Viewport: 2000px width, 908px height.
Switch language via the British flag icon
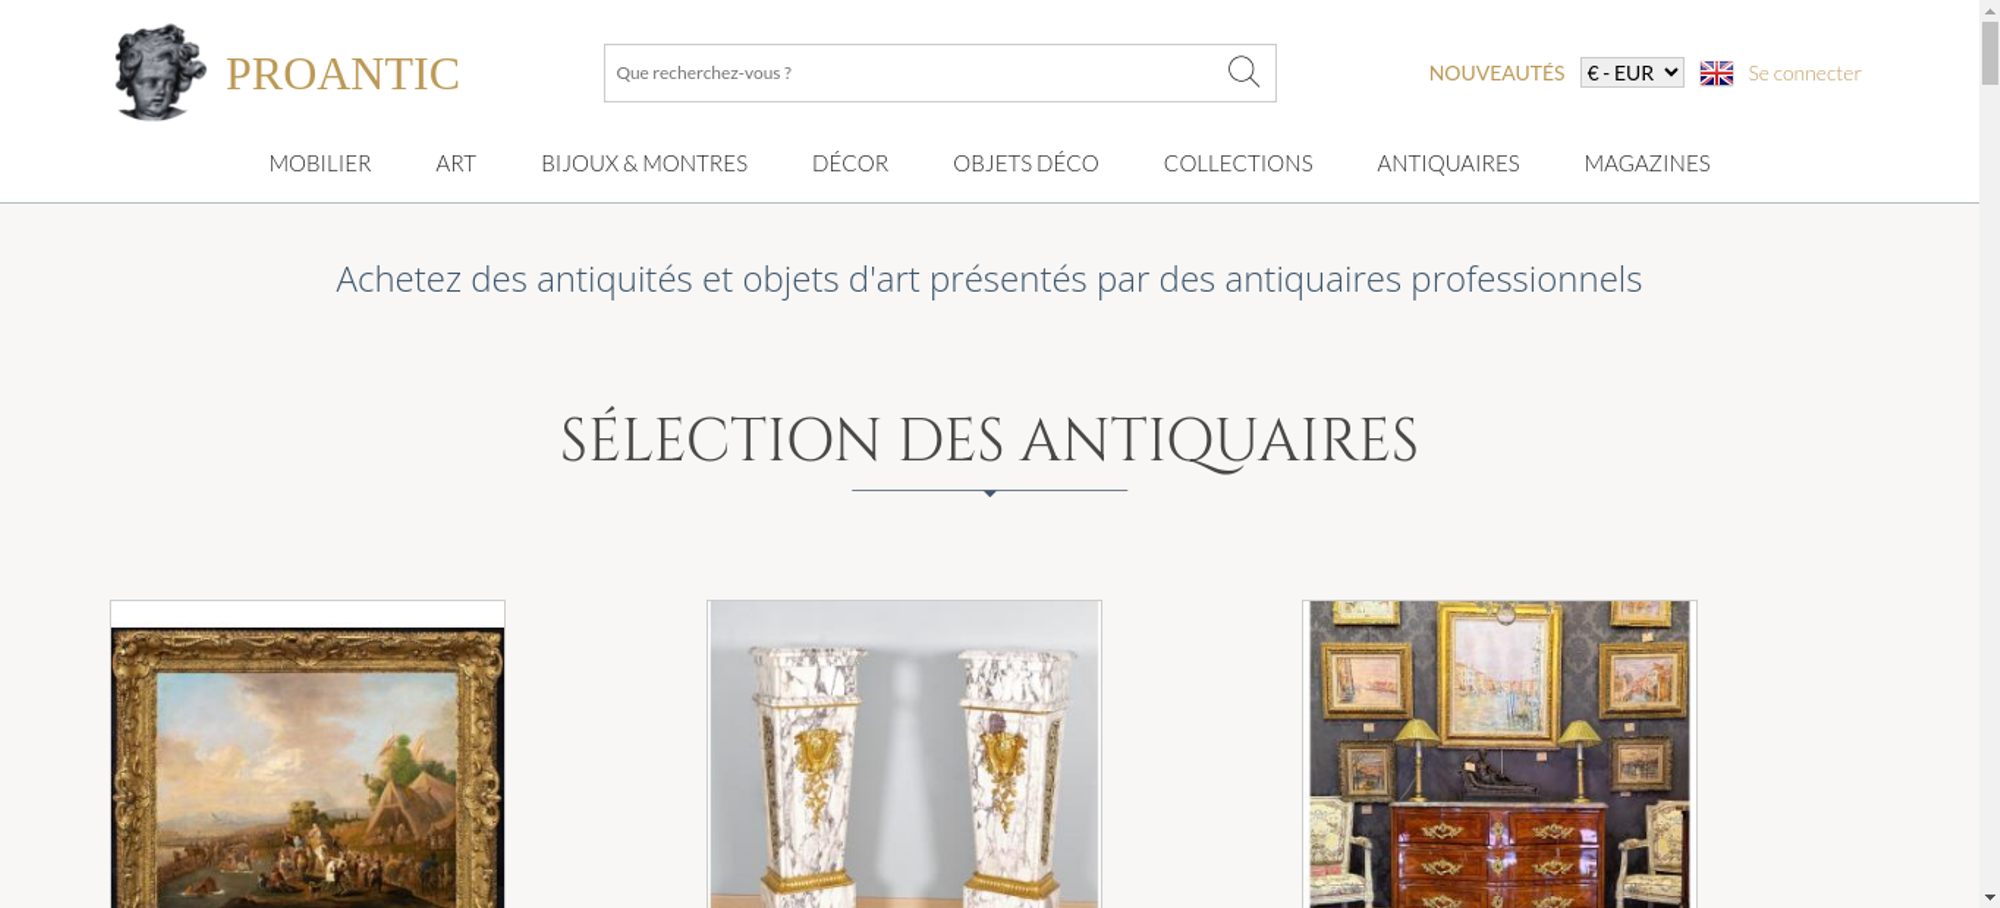(x=1716, y=73)
